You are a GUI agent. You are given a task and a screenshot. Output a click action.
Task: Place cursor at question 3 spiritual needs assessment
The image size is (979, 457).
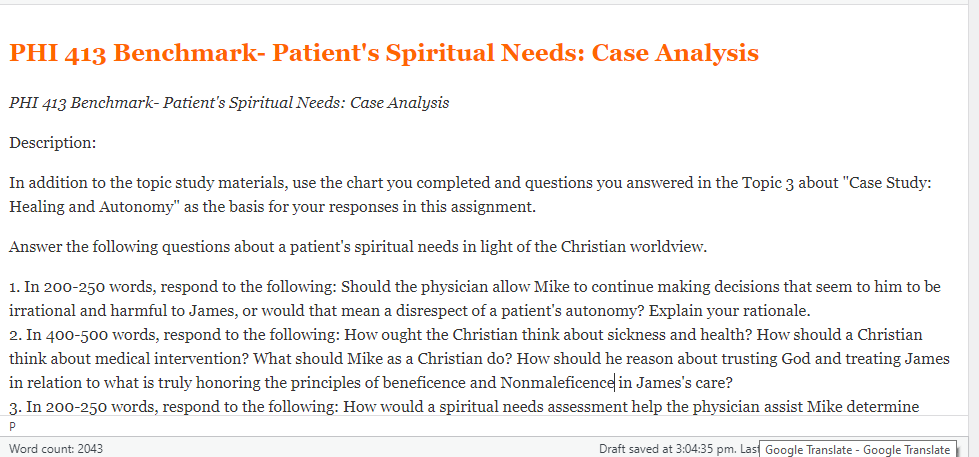(x=463, y=408)
